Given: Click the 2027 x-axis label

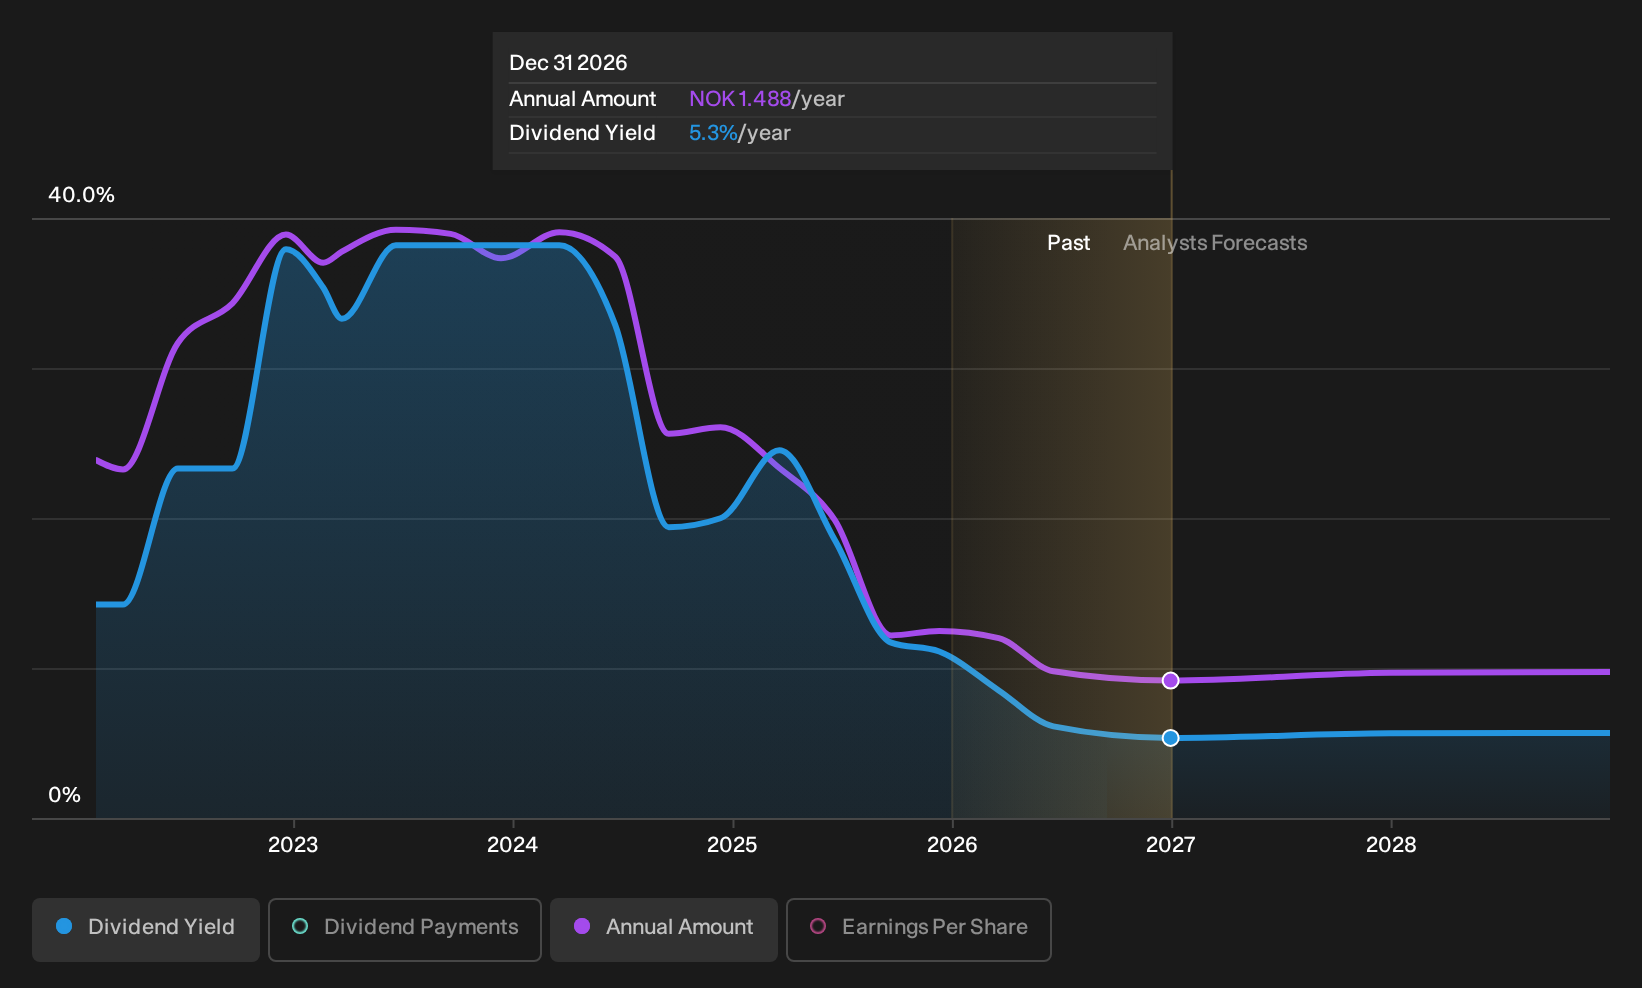Looking at the screenshot, I should (x=1170, y=845).
